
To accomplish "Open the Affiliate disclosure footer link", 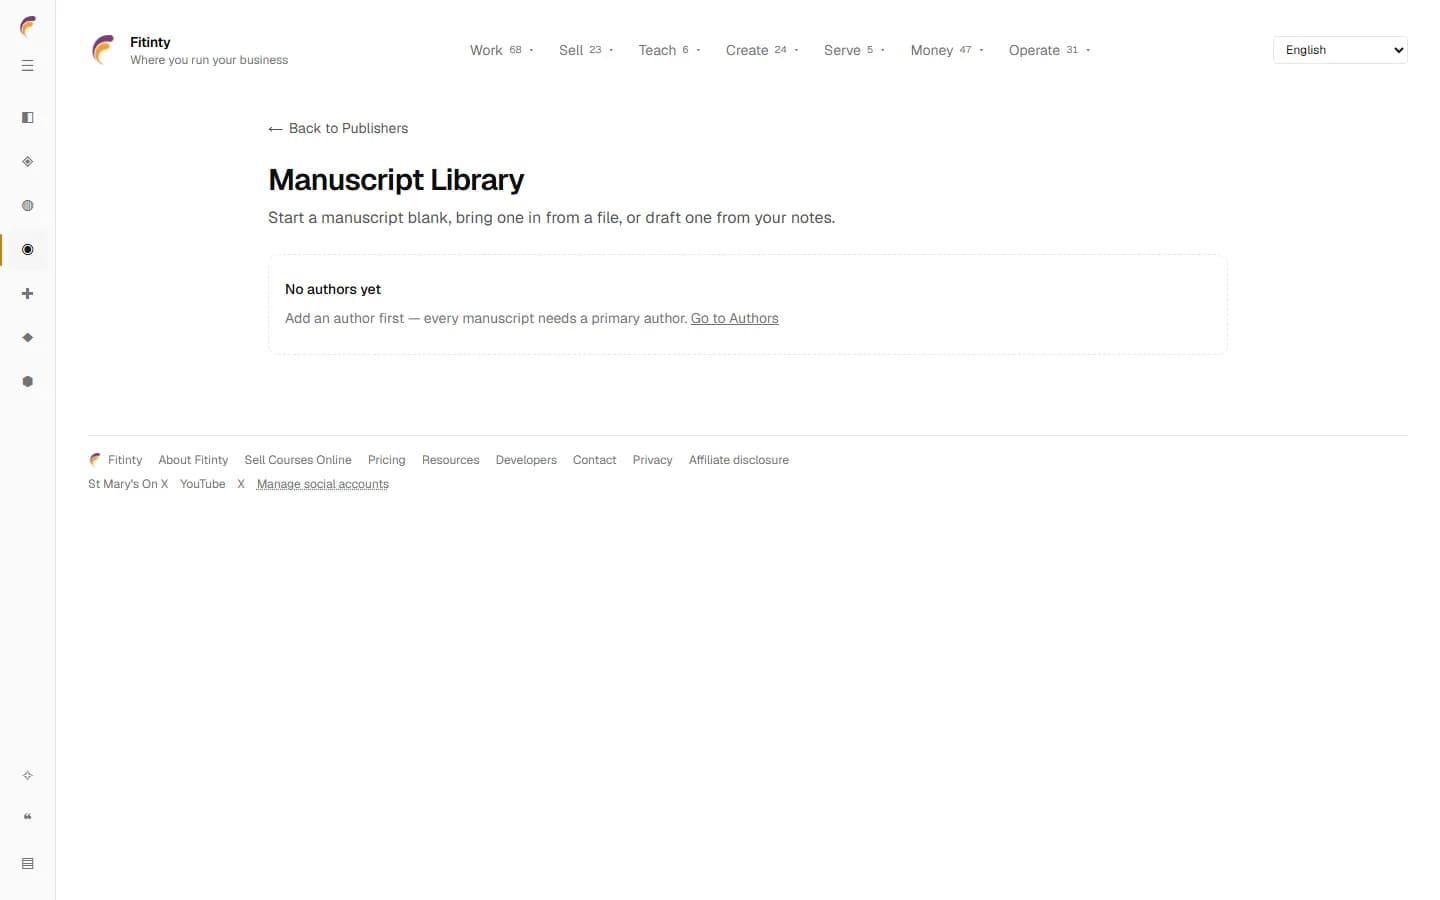I will tap(739, 460).
